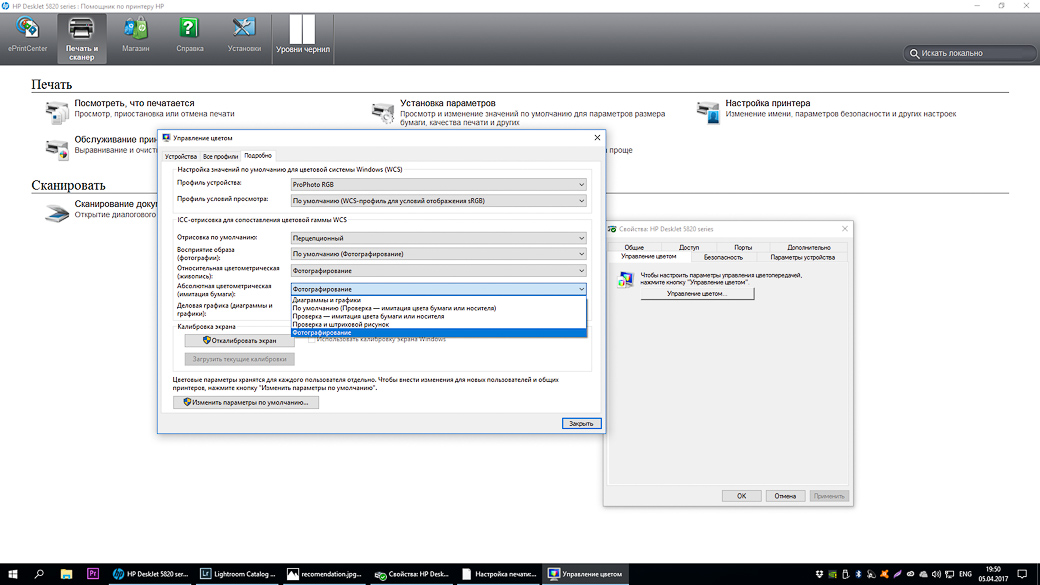Click the Применить button in Свойства window
This screenshot has width=1040, height=585.
click(829, 496)
